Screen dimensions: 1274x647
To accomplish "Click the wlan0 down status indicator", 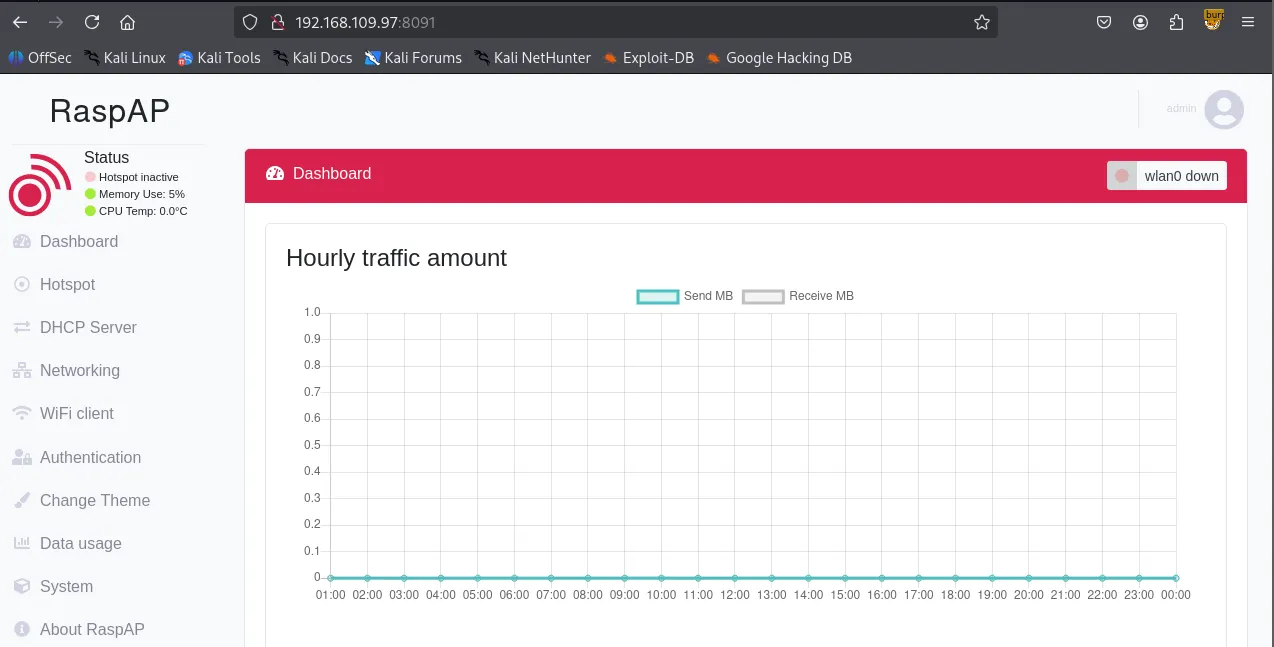I will click(x=1166, y=176).
